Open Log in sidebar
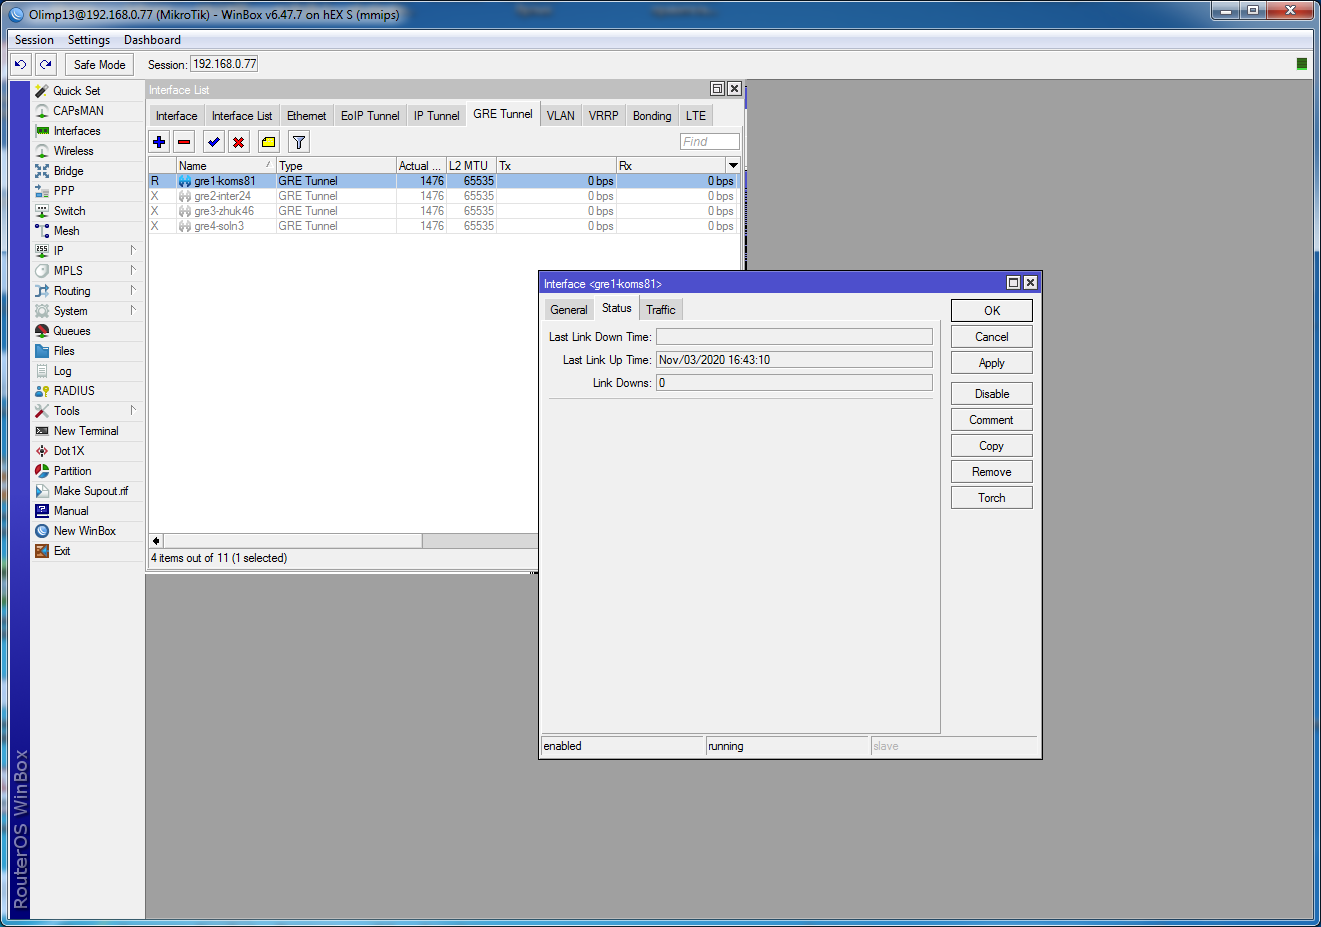The width and height of the screenshot is (1321, 927). point(88,371)
